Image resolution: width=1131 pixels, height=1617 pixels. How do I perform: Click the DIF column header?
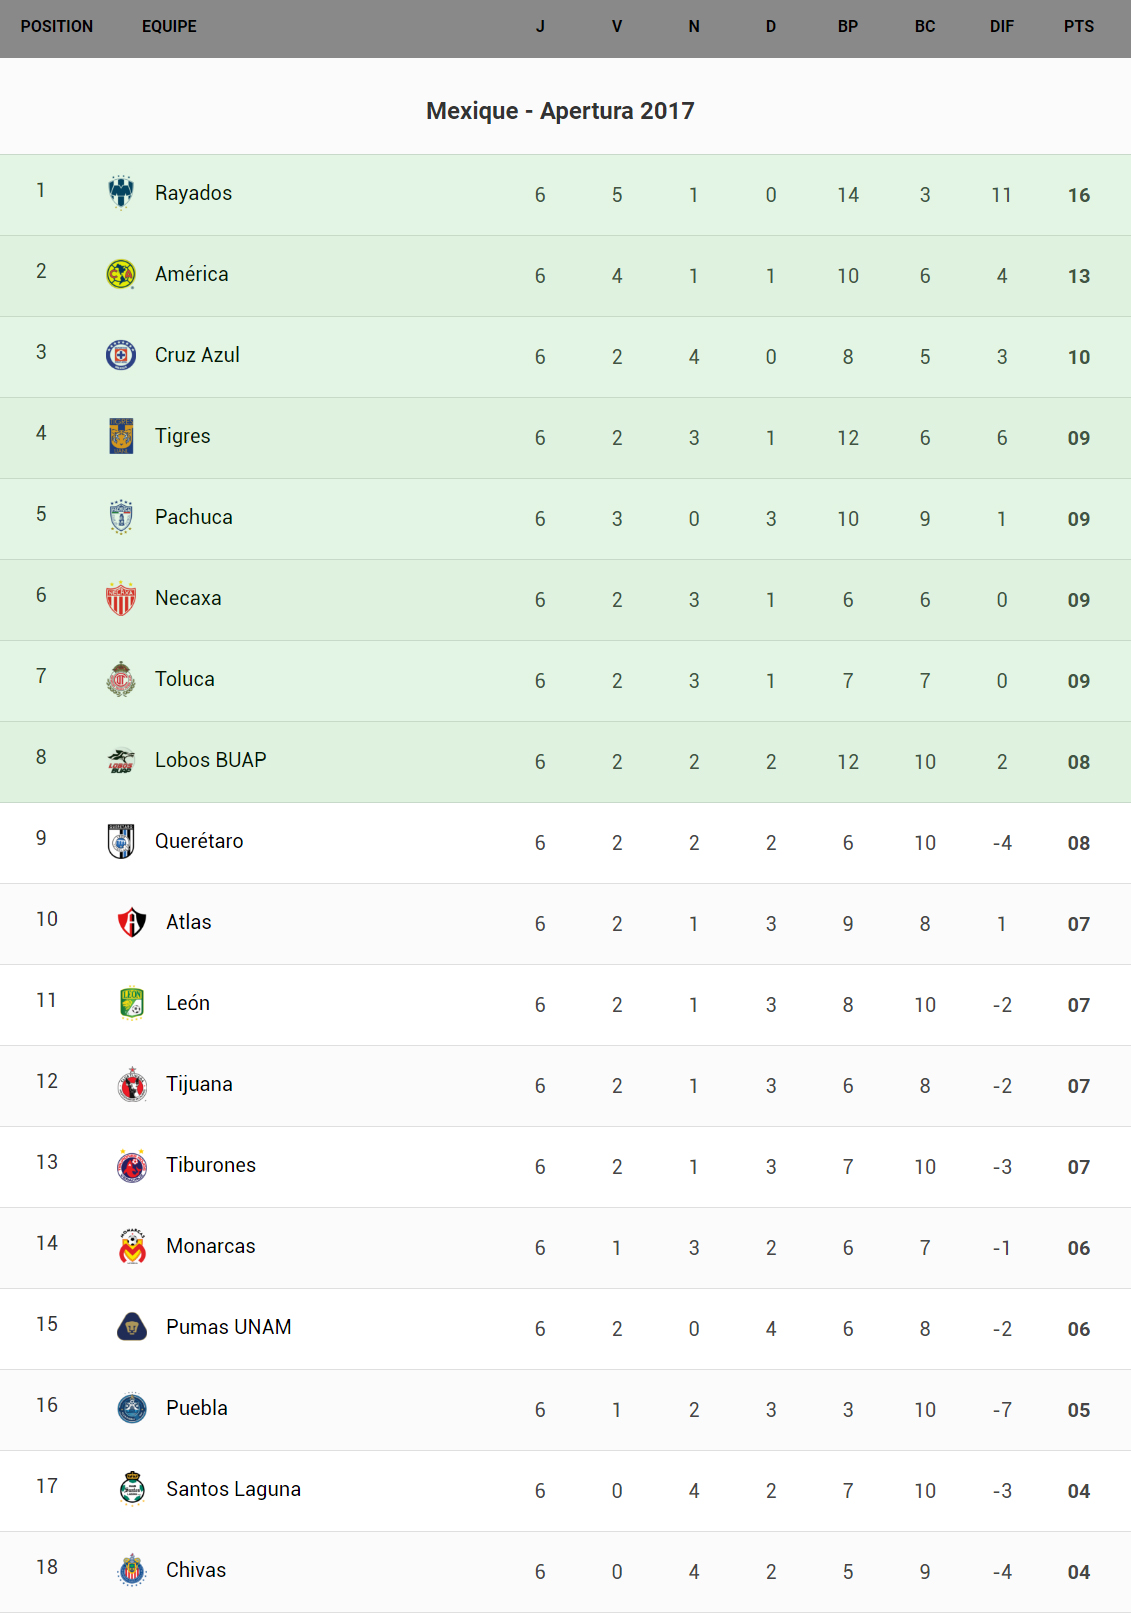tap(1001, 27)
